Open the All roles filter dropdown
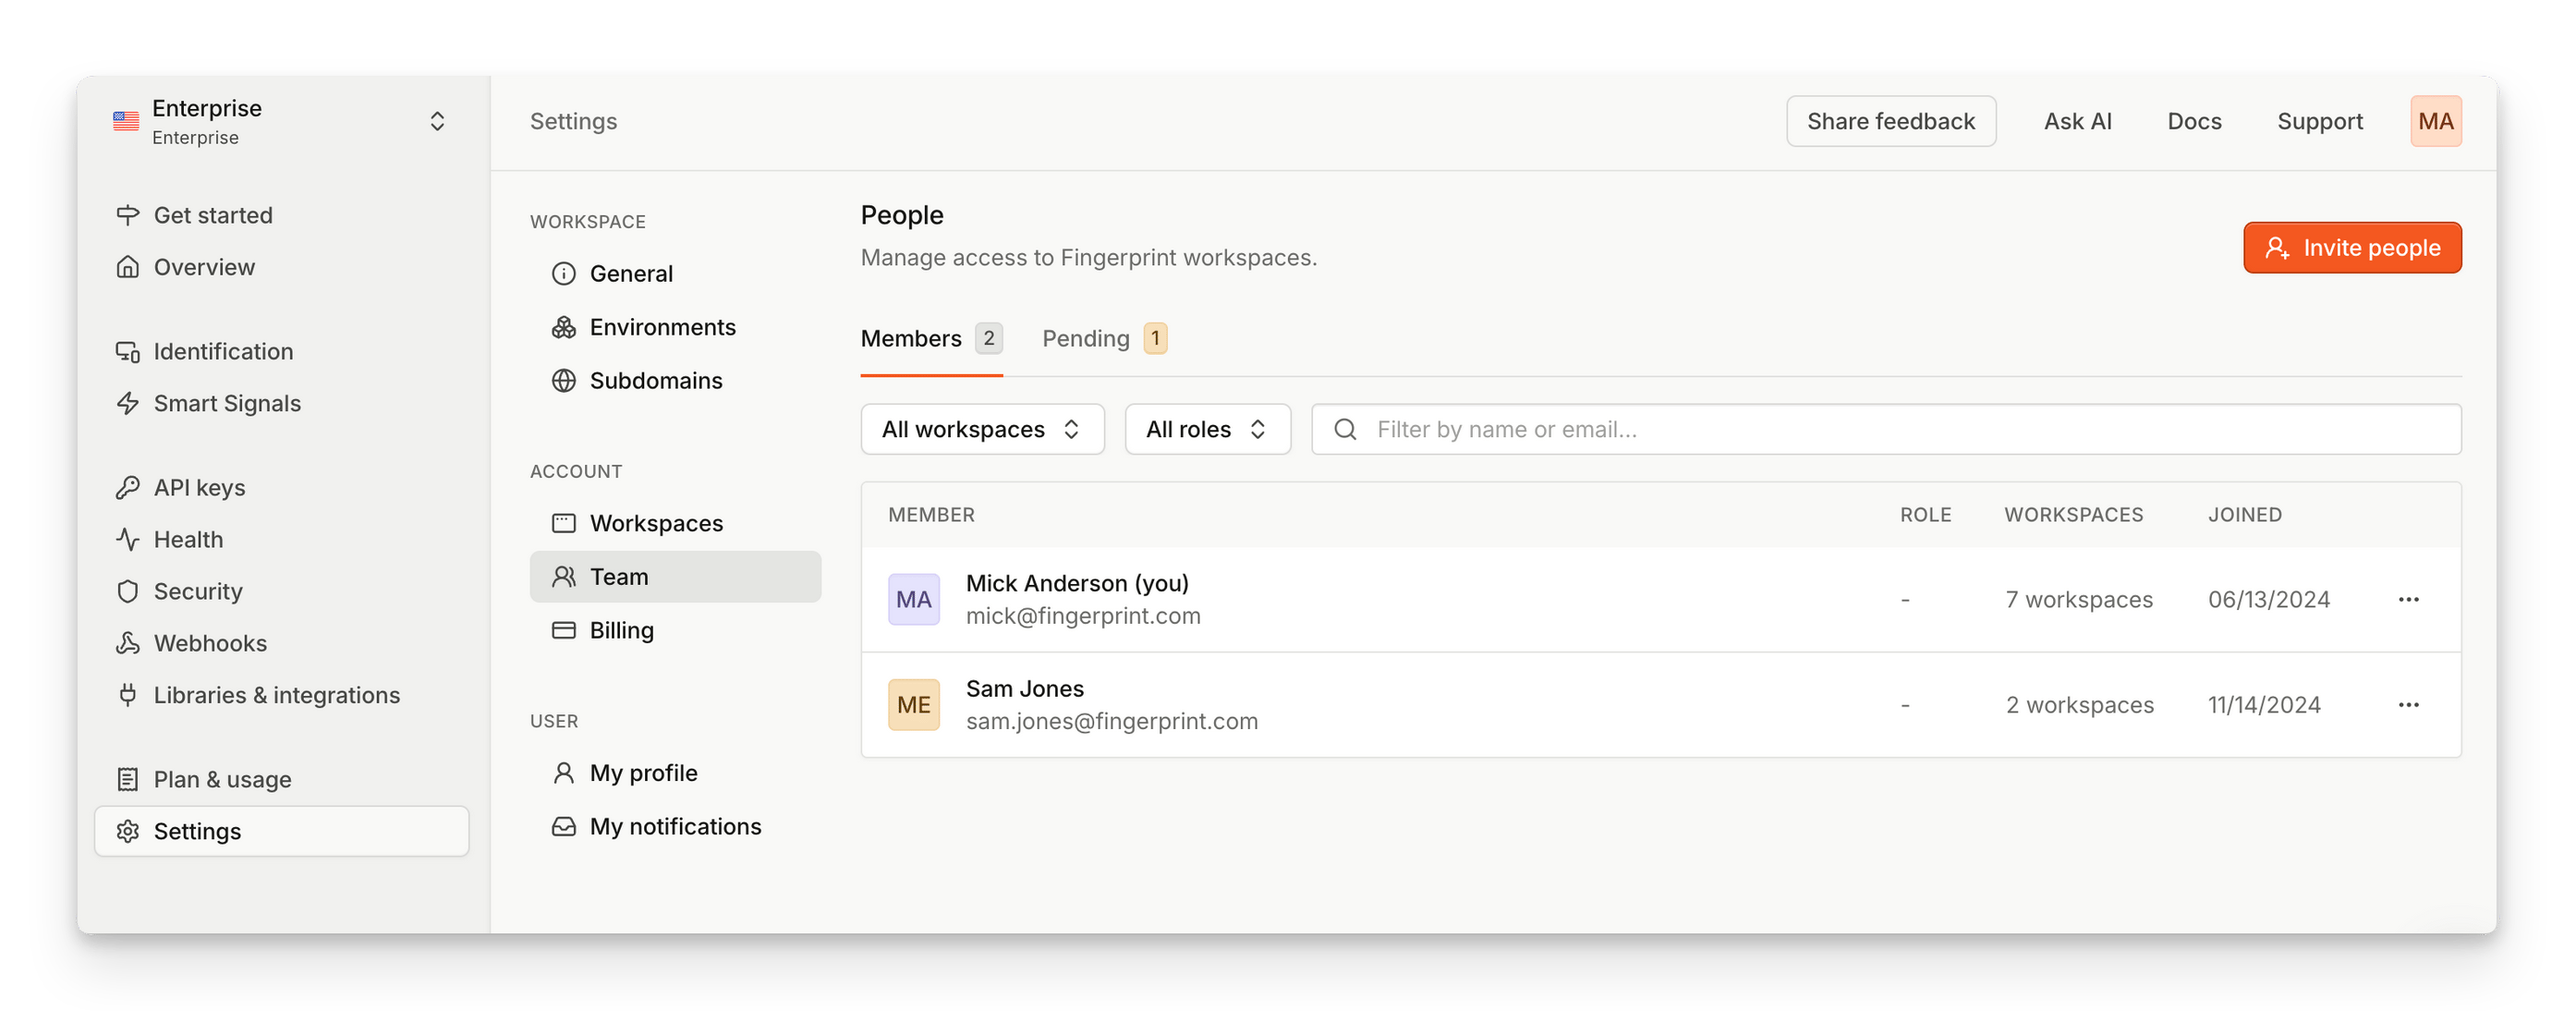This screenshot has width=2576, height=1011. point(1207,429)
